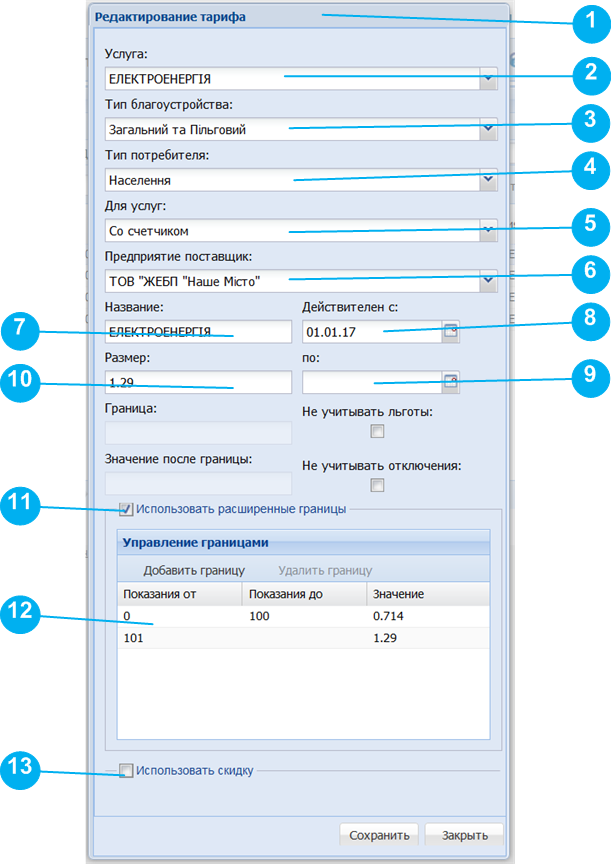Click the Размер input field
This screenshot has width=611, height=865.
[198, 382]
